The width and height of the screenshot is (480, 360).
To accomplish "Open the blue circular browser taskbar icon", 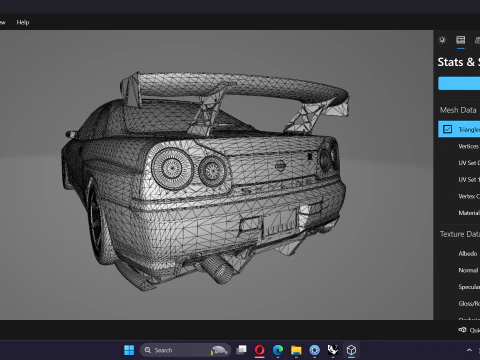I will click(x=314, y=350).
